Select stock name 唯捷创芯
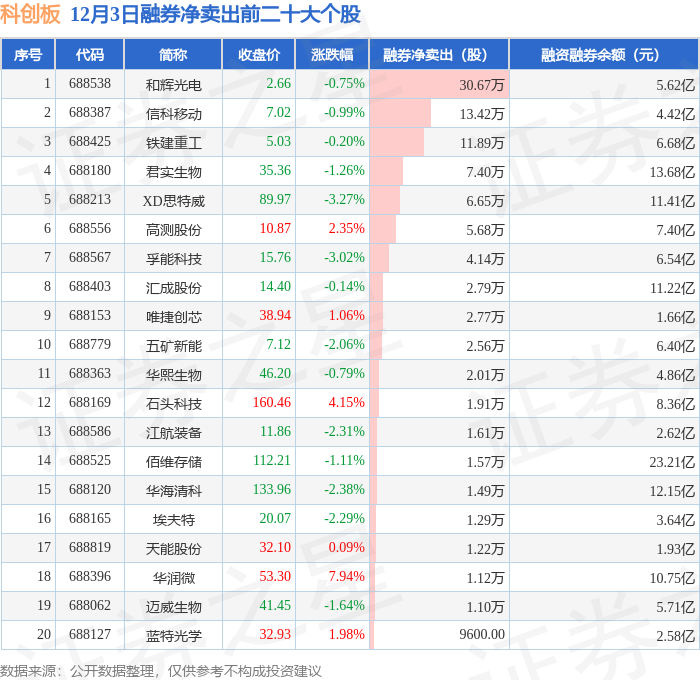This screenshot has width=700, height=680. [173, 317]
